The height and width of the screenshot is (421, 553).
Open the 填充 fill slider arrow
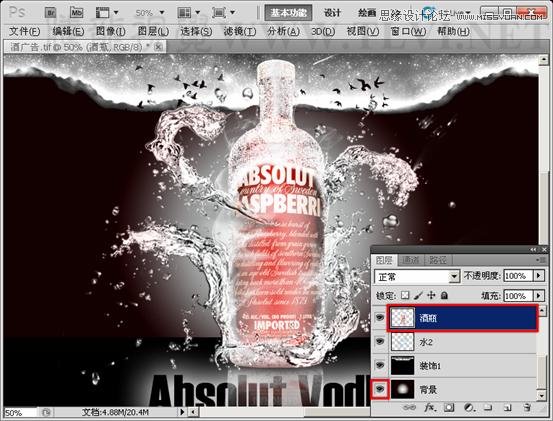coord(539,295)
